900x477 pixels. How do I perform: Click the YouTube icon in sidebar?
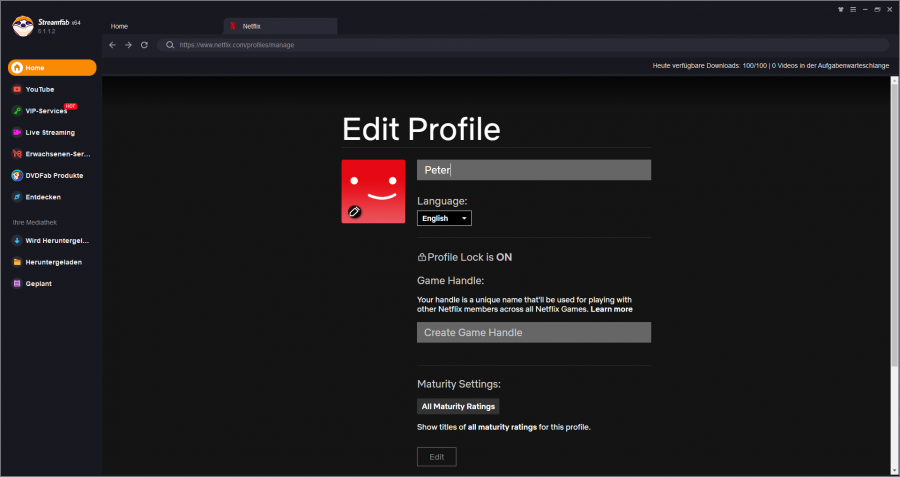pos(17,90)
